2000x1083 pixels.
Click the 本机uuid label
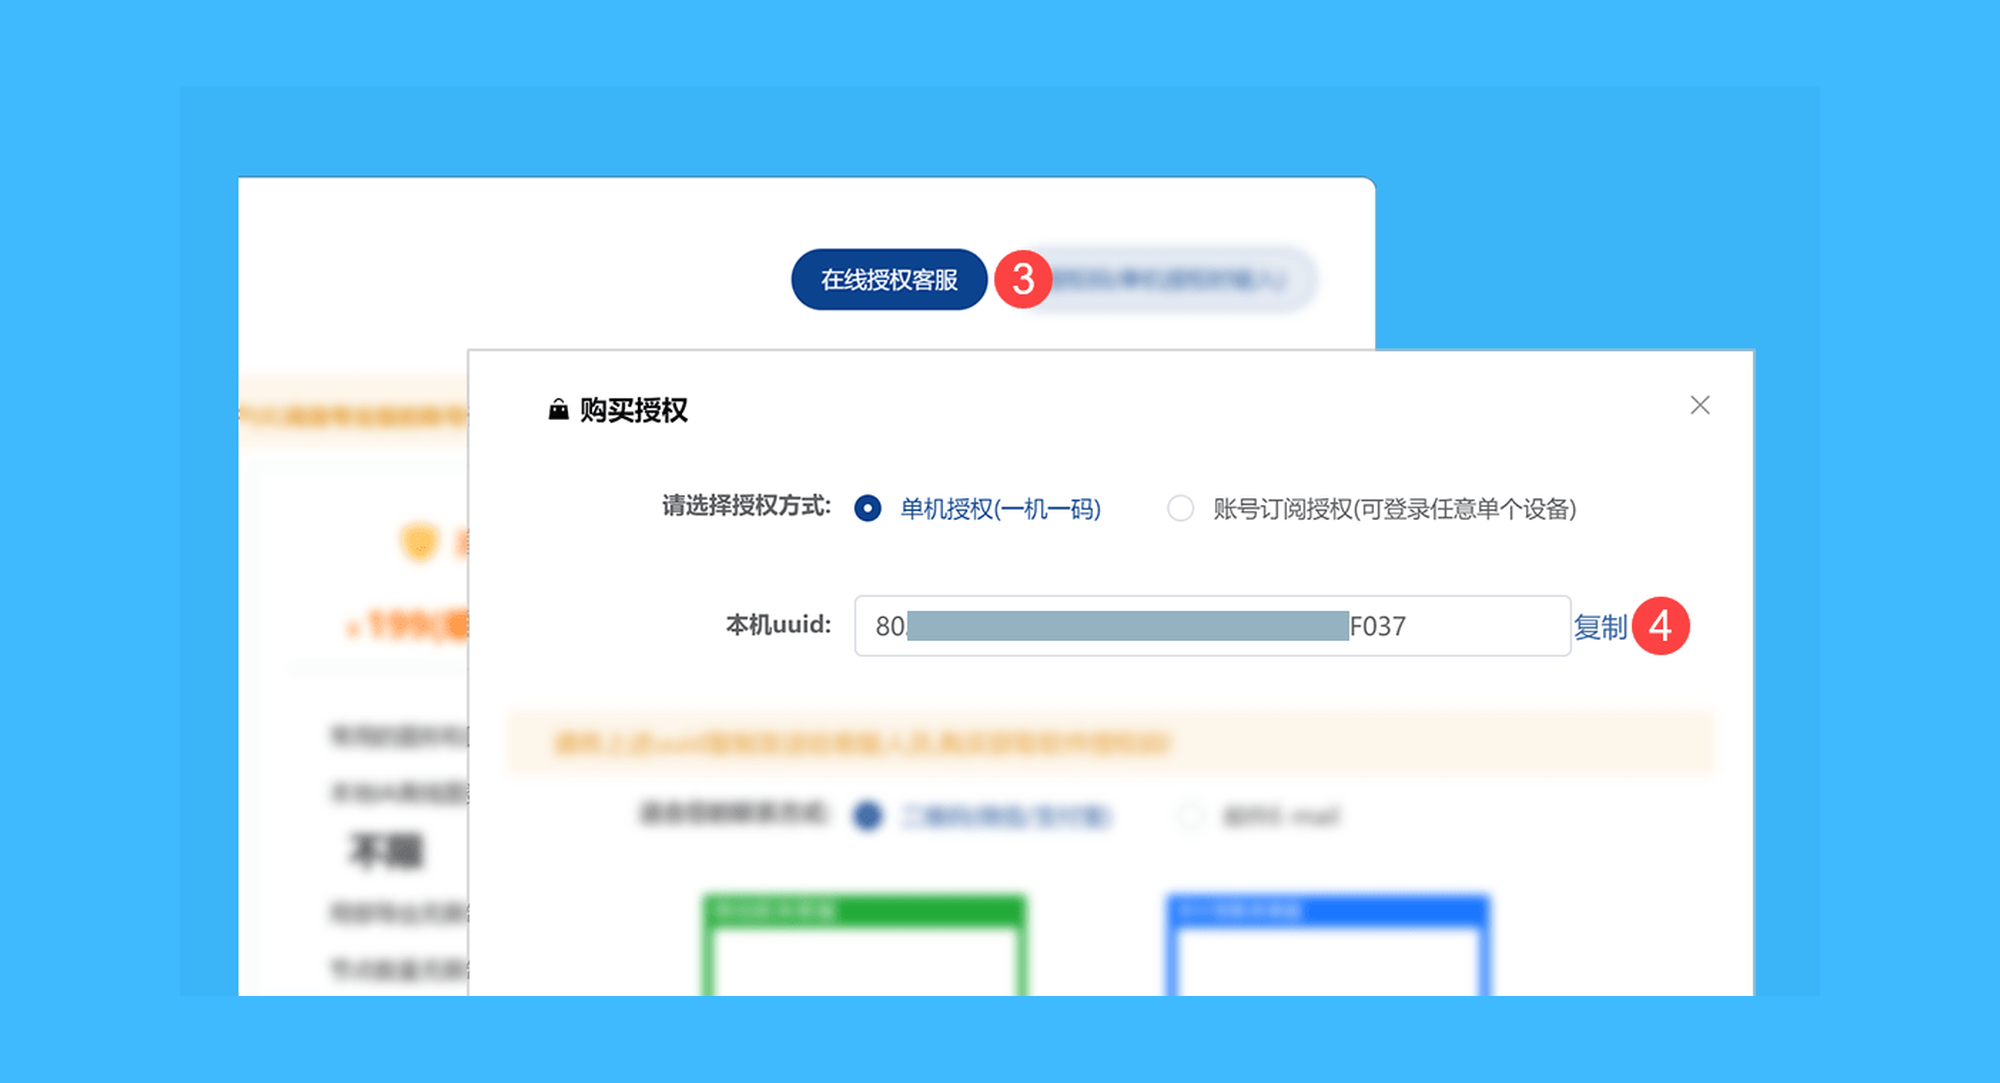pyautogui.click(x=778, y=625)
